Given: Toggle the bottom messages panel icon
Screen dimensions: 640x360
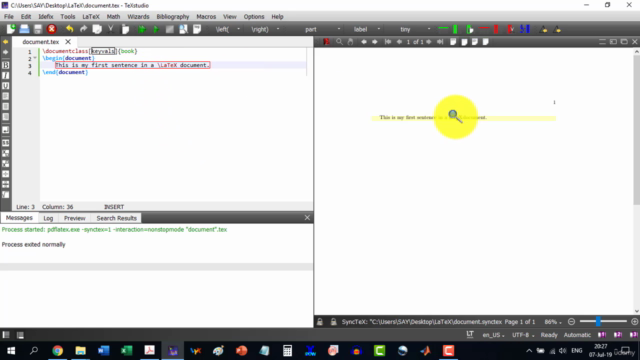Looking at the screenshot, I should tap(20, 335).
